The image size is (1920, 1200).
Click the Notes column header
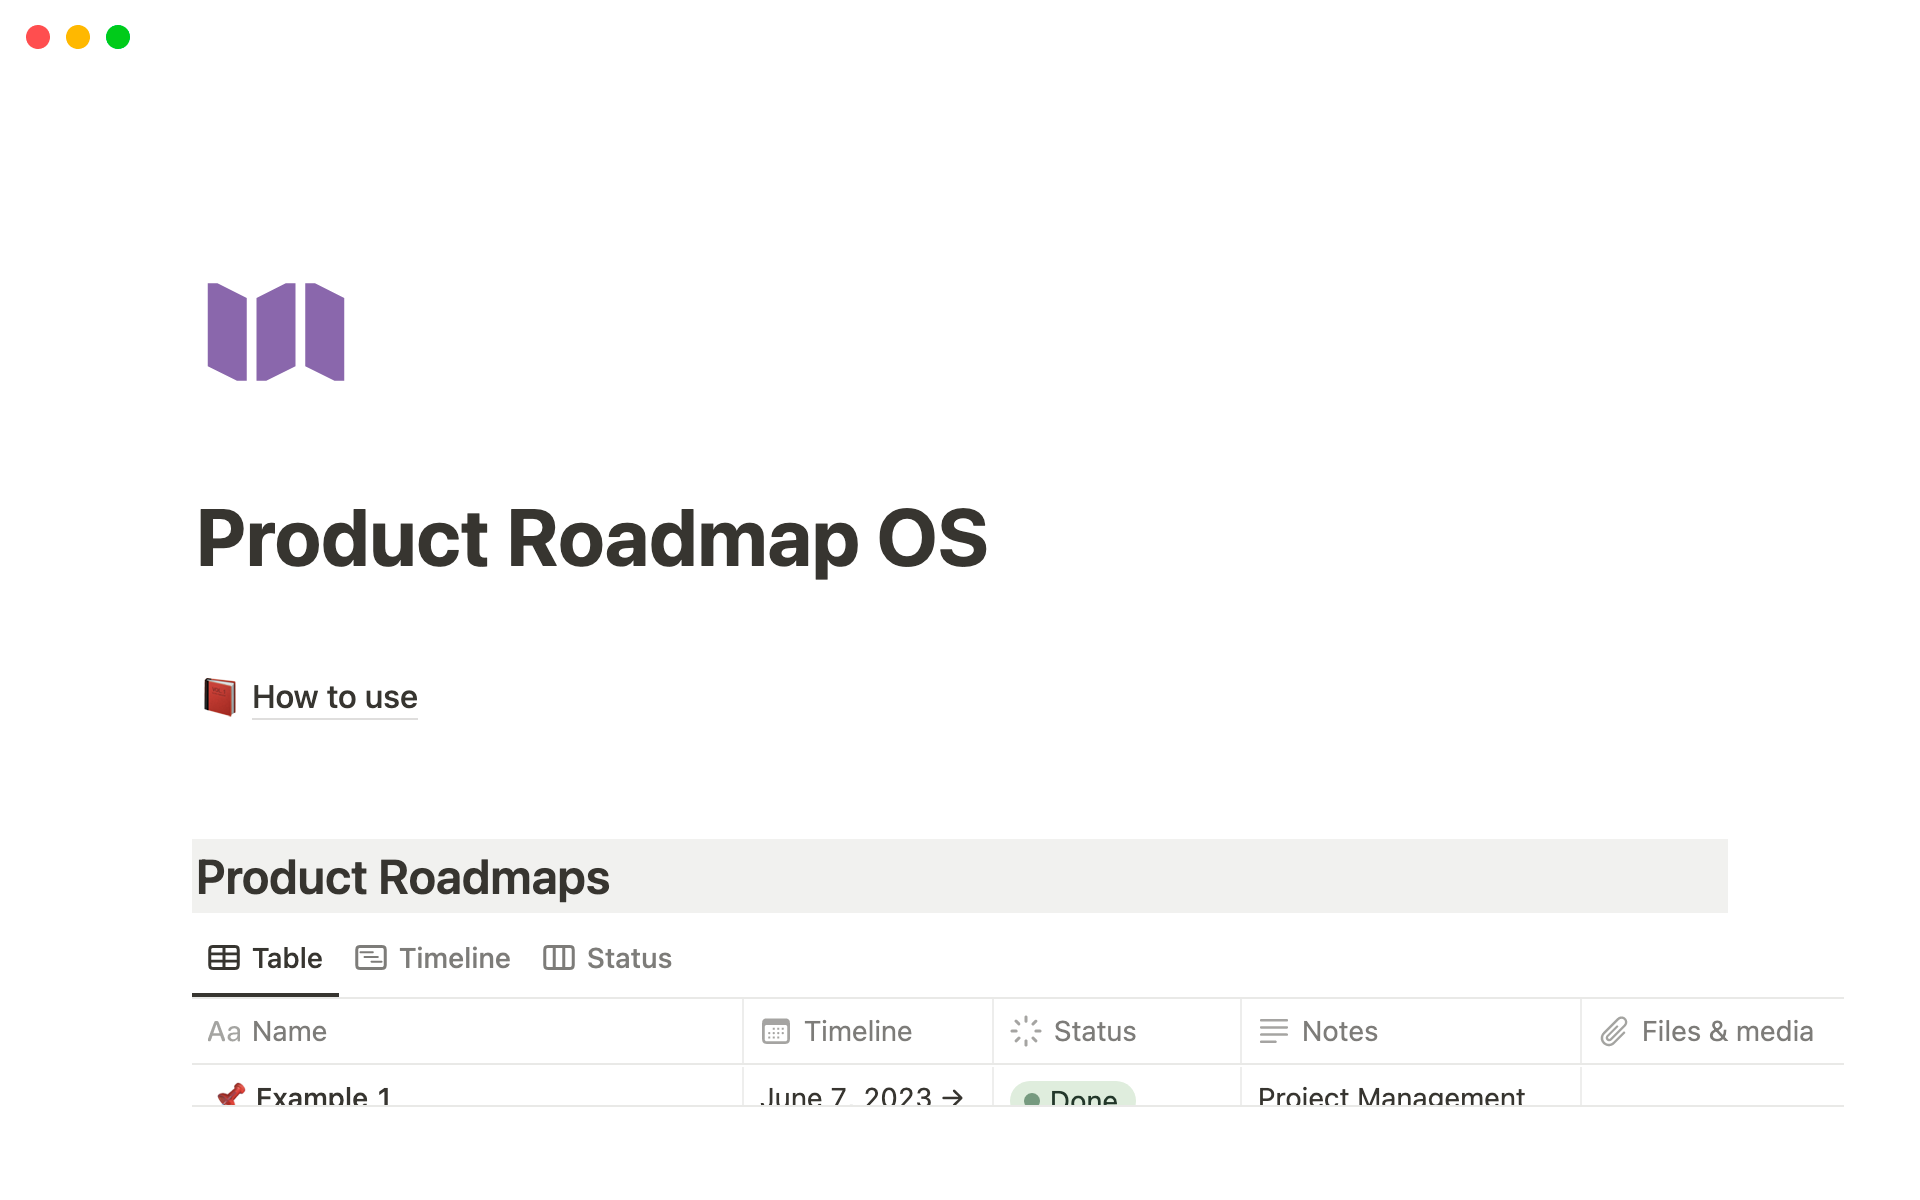click(x=1339, y=1031)
